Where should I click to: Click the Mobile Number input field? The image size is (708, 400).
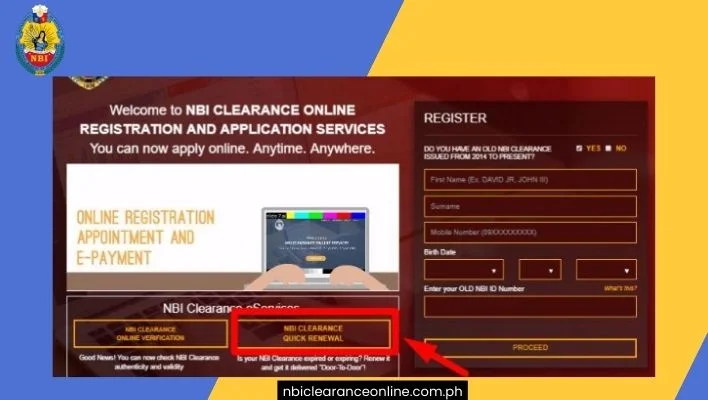click(530, 233)
